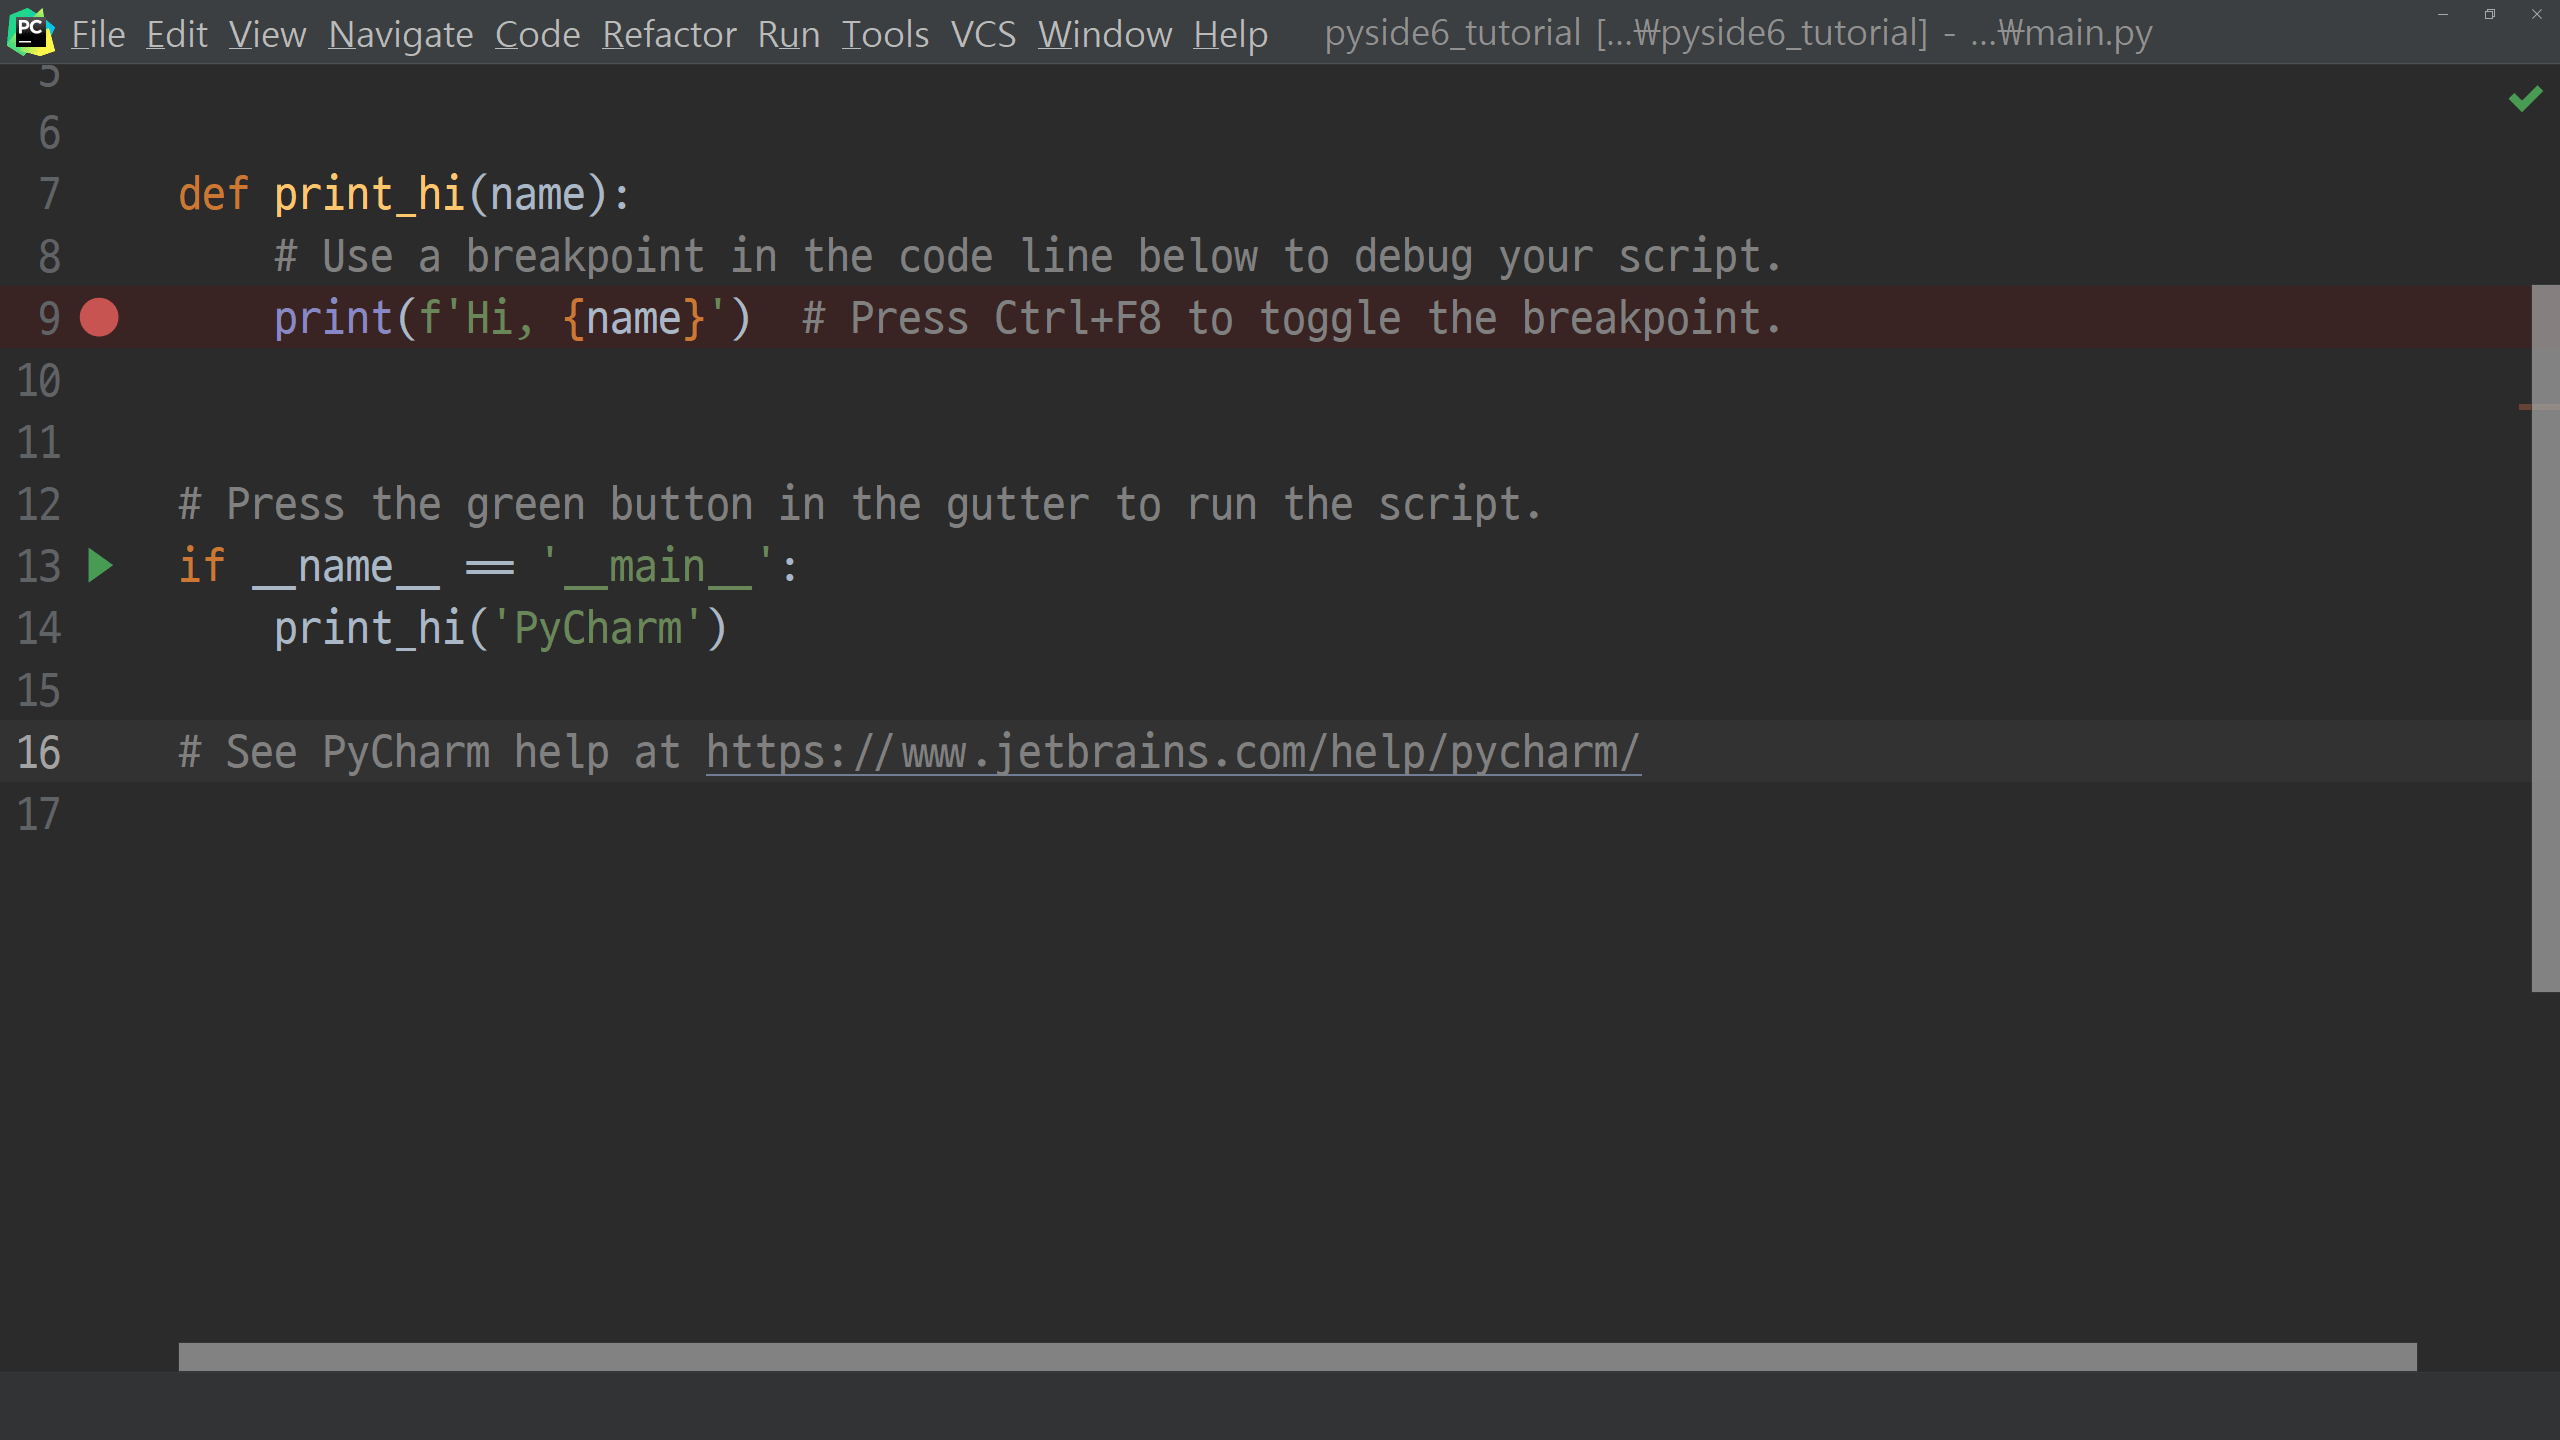Open the Refactor menu
The height and width of the screenshot is (1440, 2560).
(x=669, y=35)
